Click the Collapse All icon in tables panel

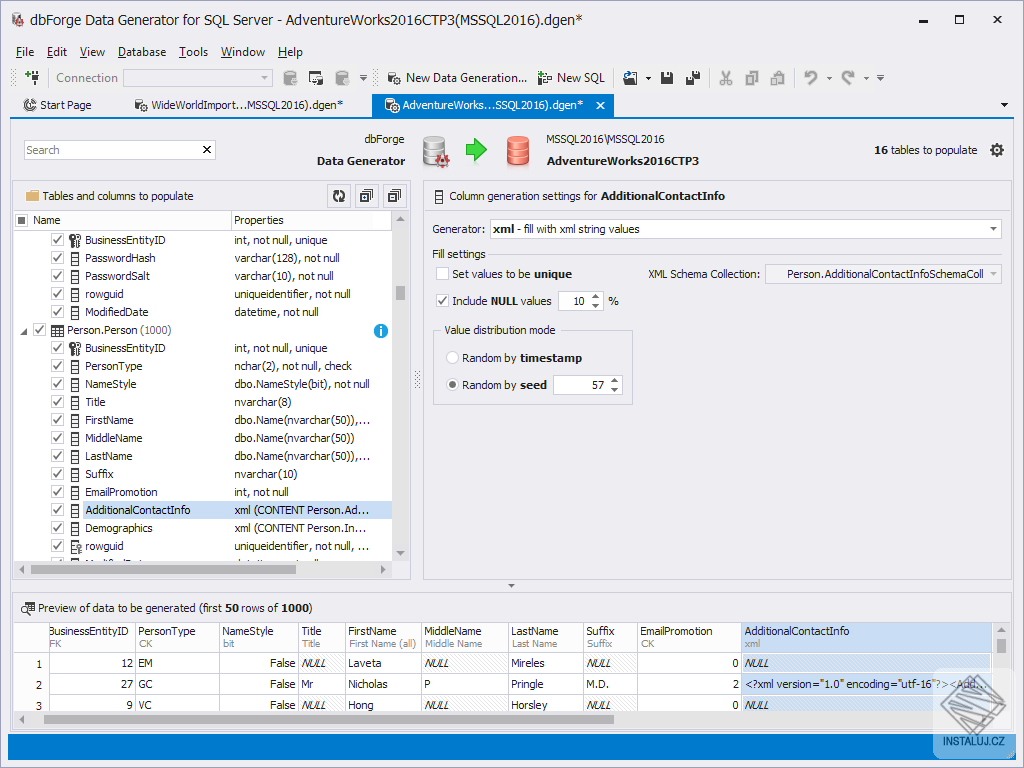coord(394,196)
